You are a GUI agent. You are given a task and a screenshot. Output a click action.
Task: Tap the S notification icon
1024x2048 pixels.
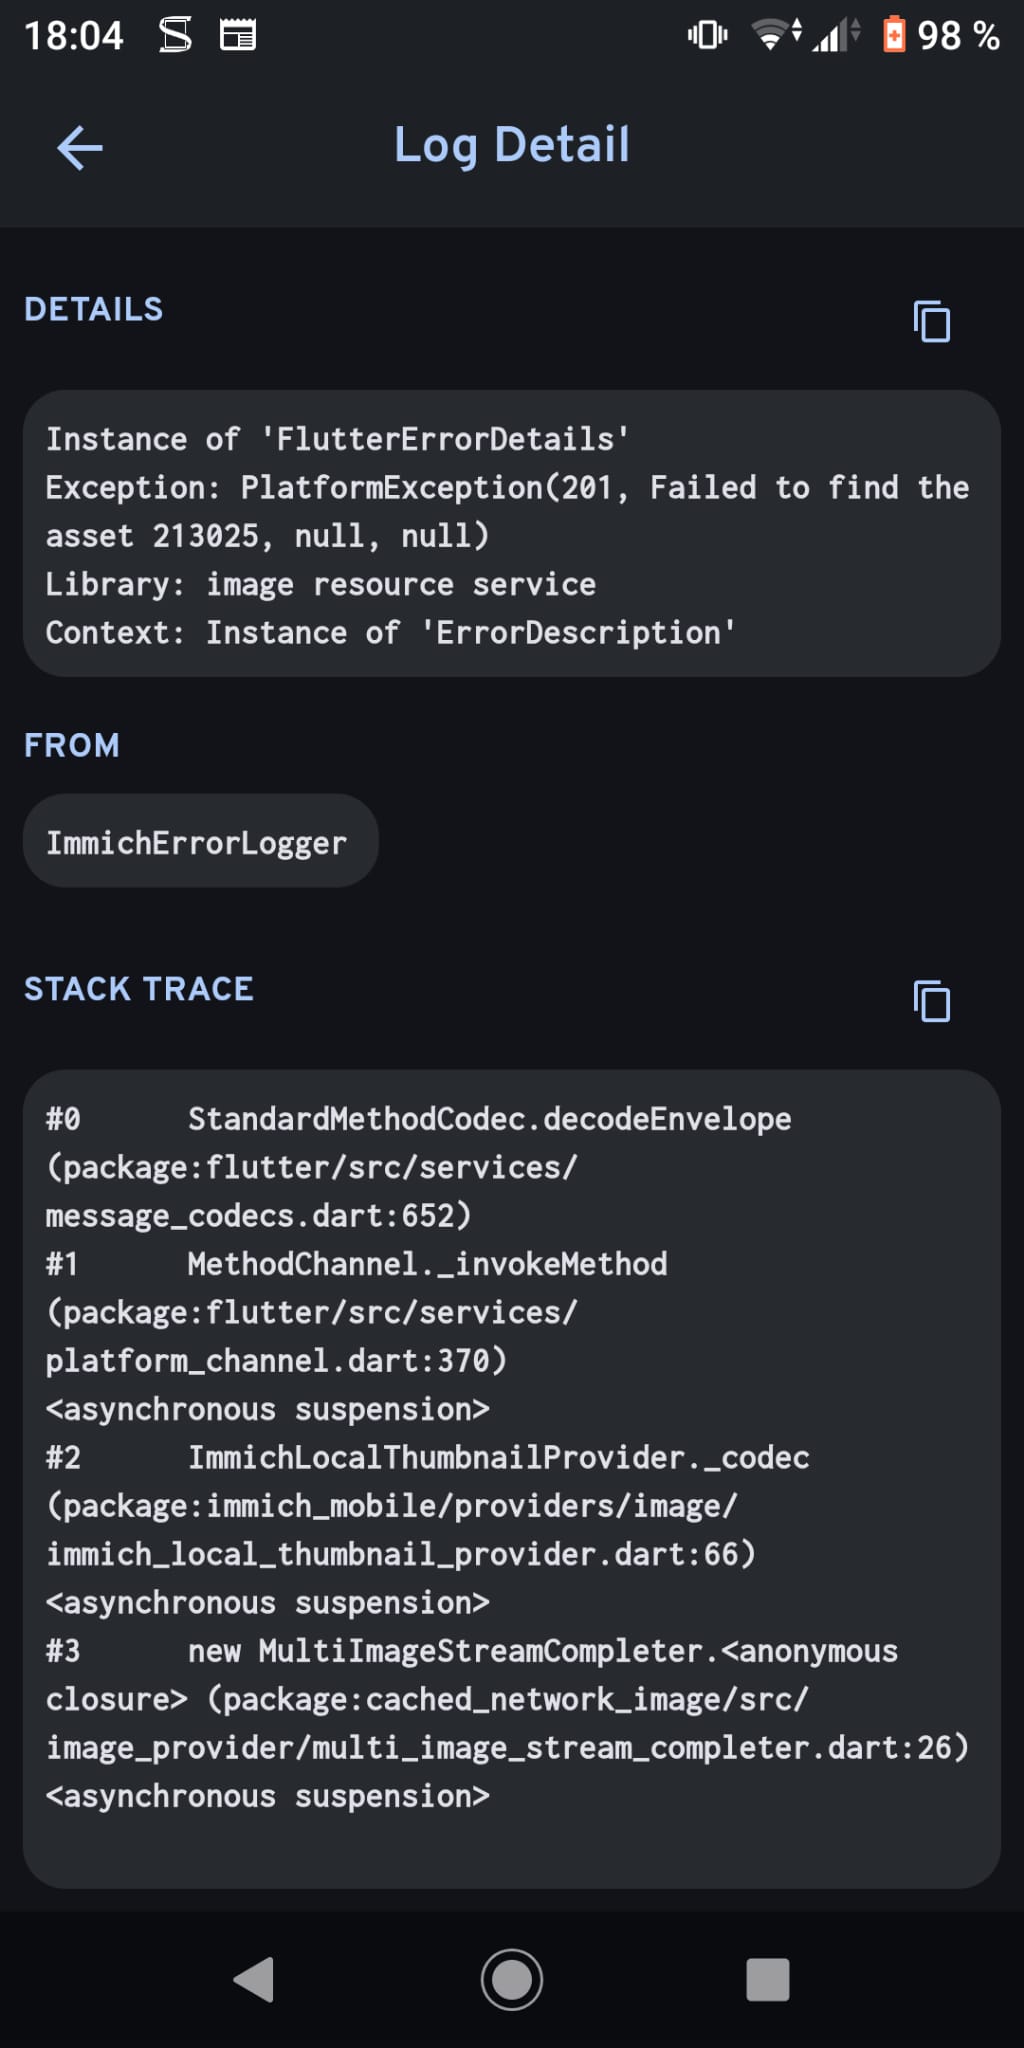(175, 35)
